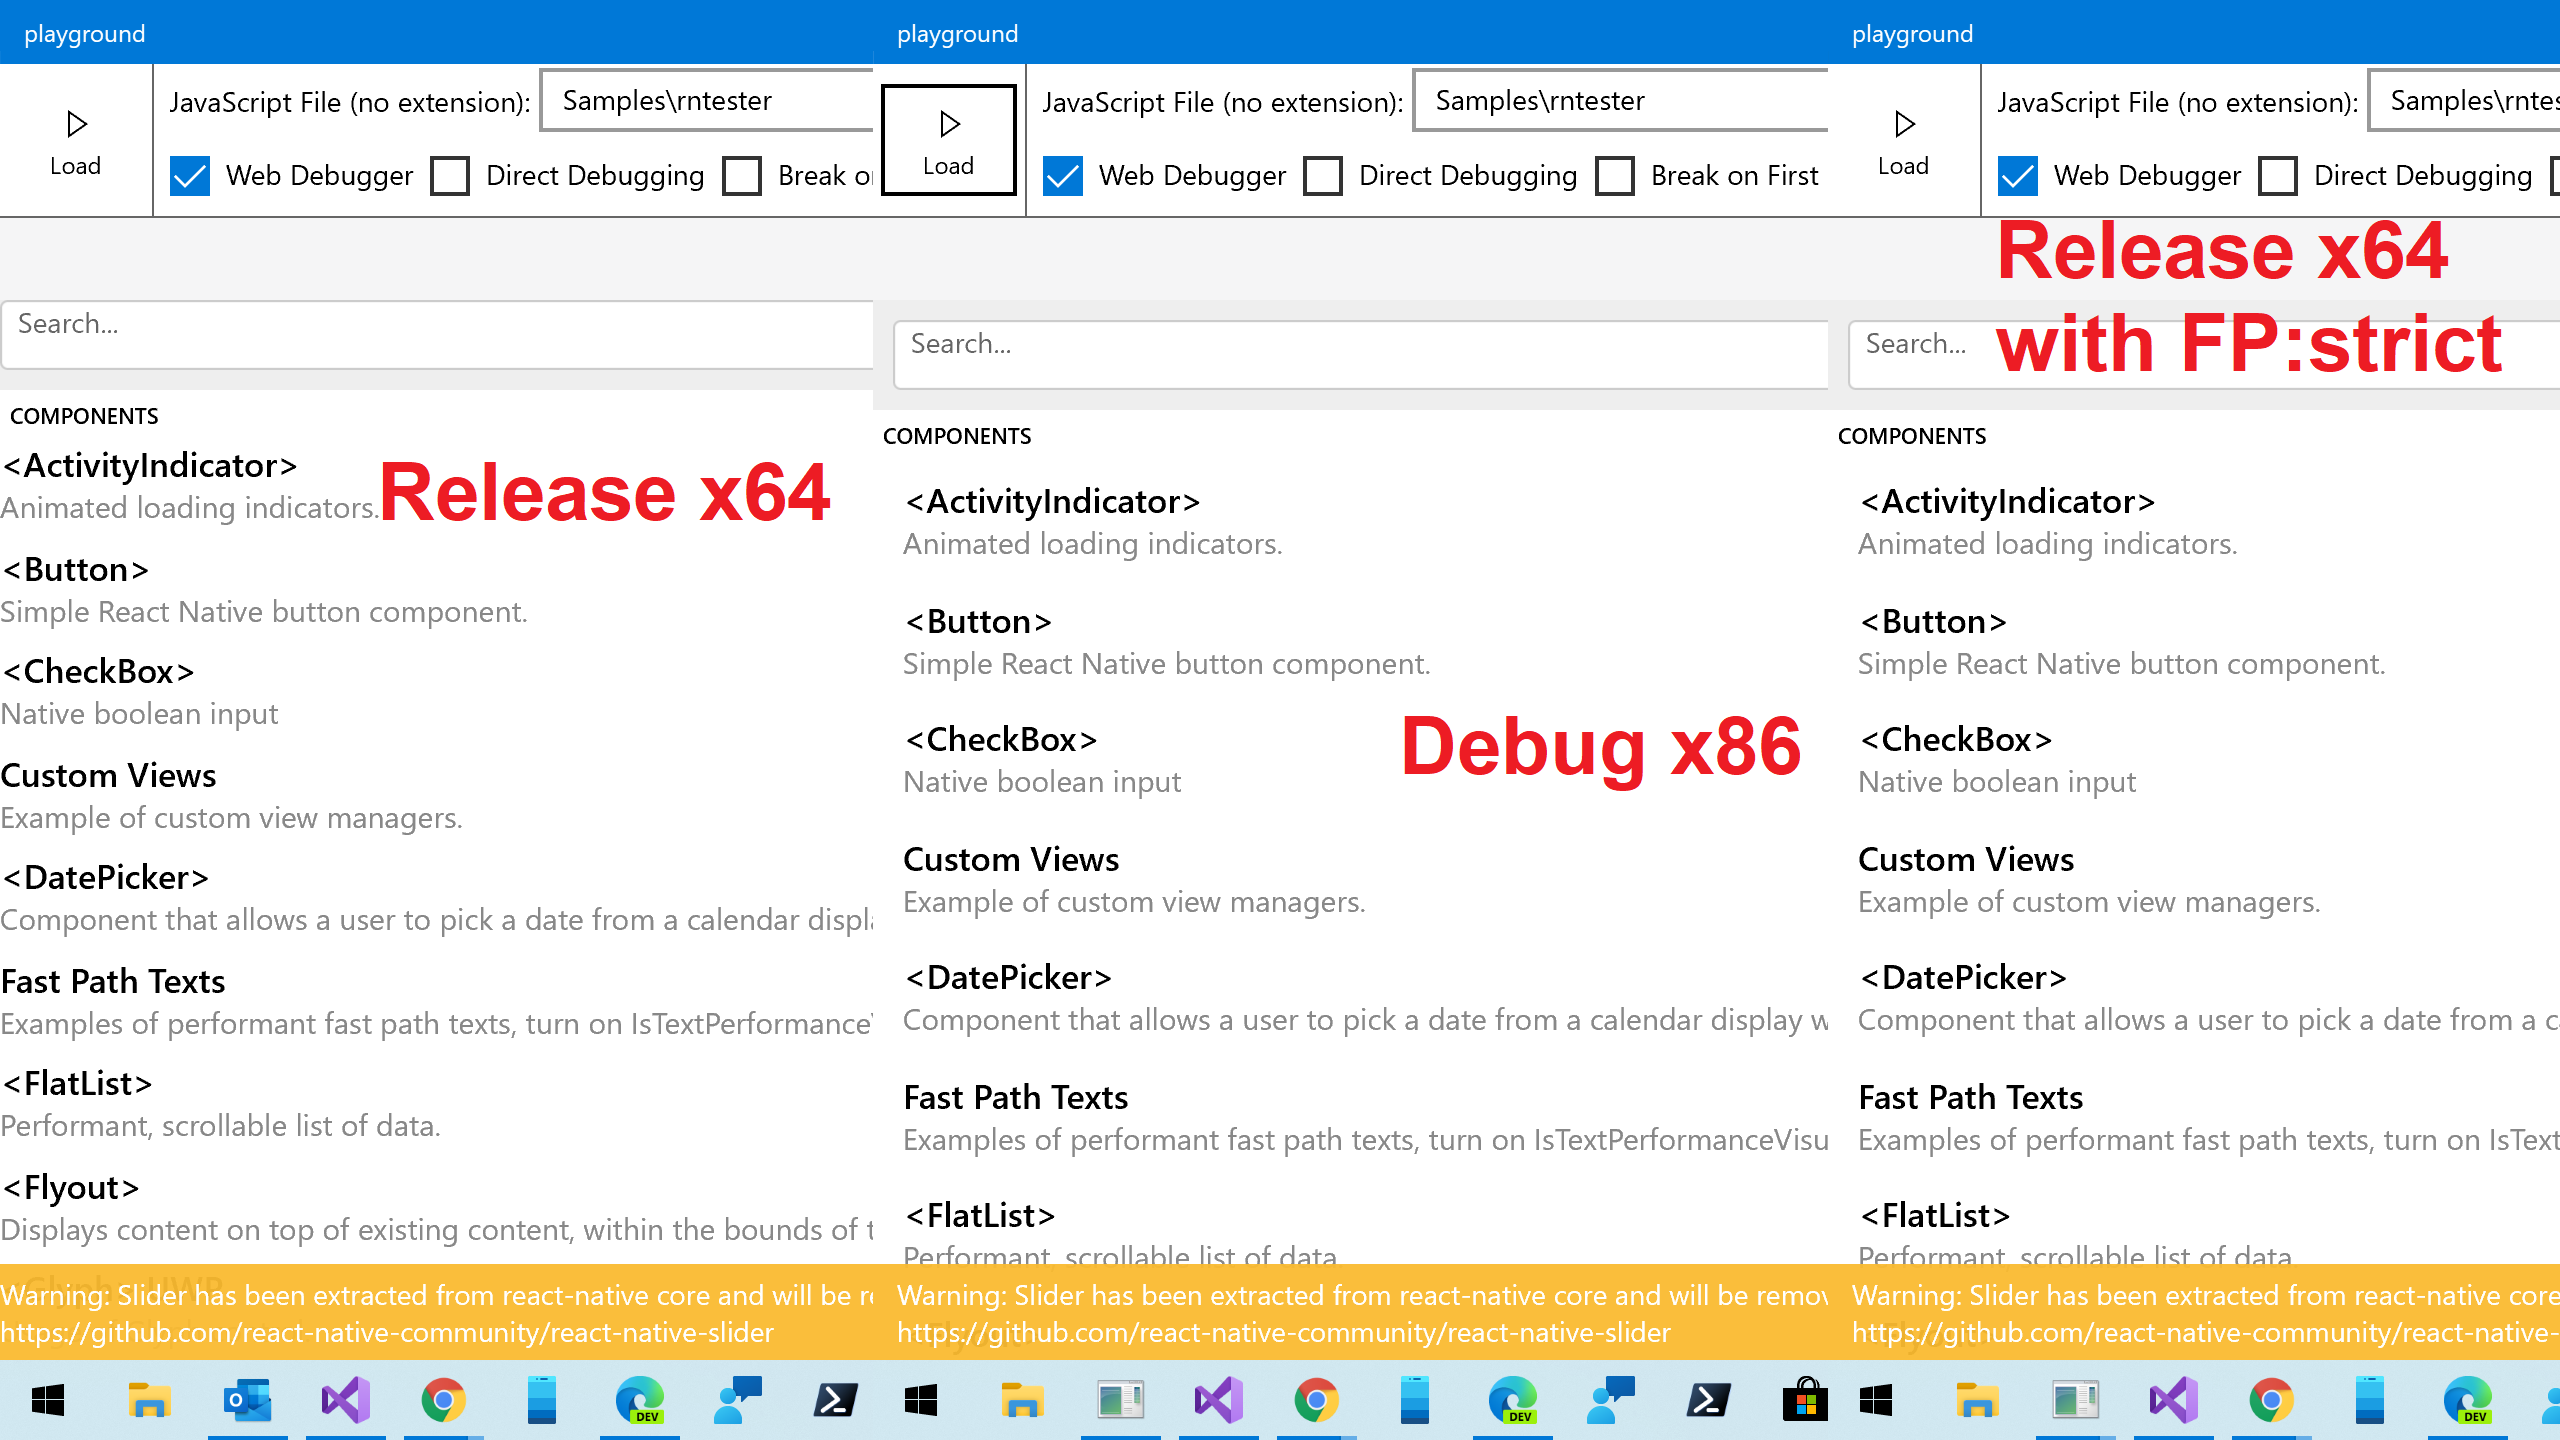Click the Start button in the Release x64 panel
The height and width of the screenshot is (1440, 2560).
[x=48, y=1400]
